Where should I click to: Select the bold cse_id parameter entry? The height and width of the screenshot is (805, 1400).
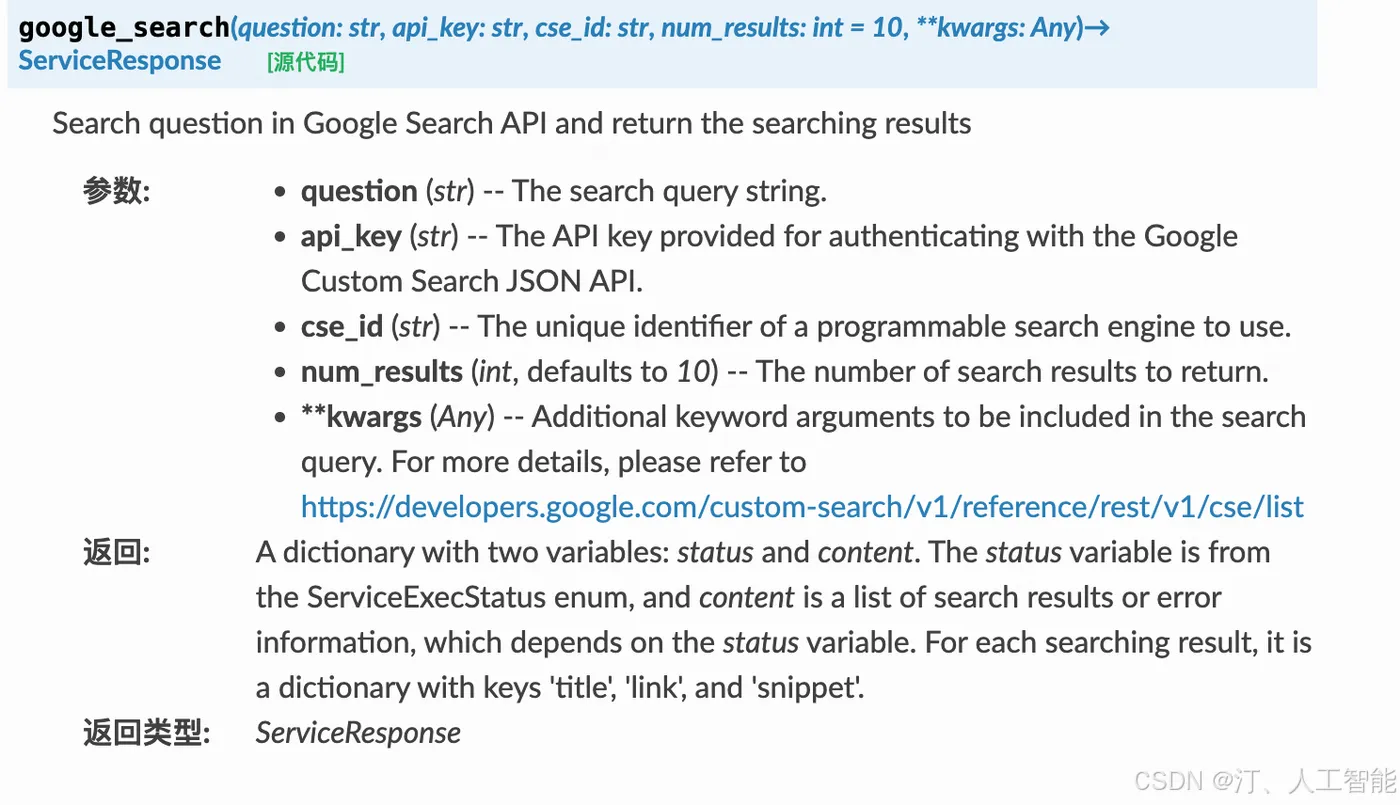[341, 326]
